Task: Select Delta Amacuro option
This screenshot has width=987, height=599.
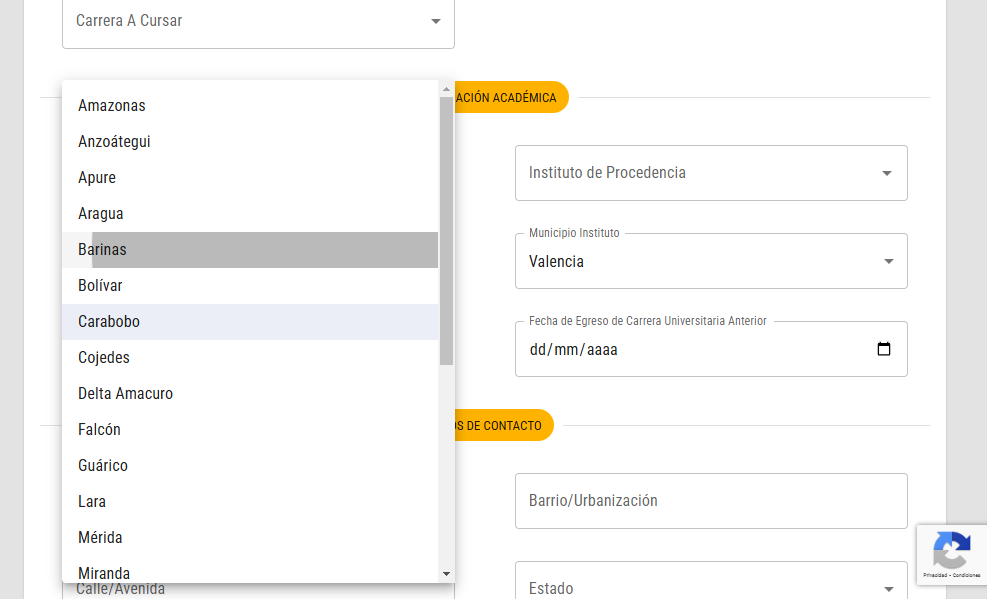Action: pyautogui.click(x=250, y=393)
